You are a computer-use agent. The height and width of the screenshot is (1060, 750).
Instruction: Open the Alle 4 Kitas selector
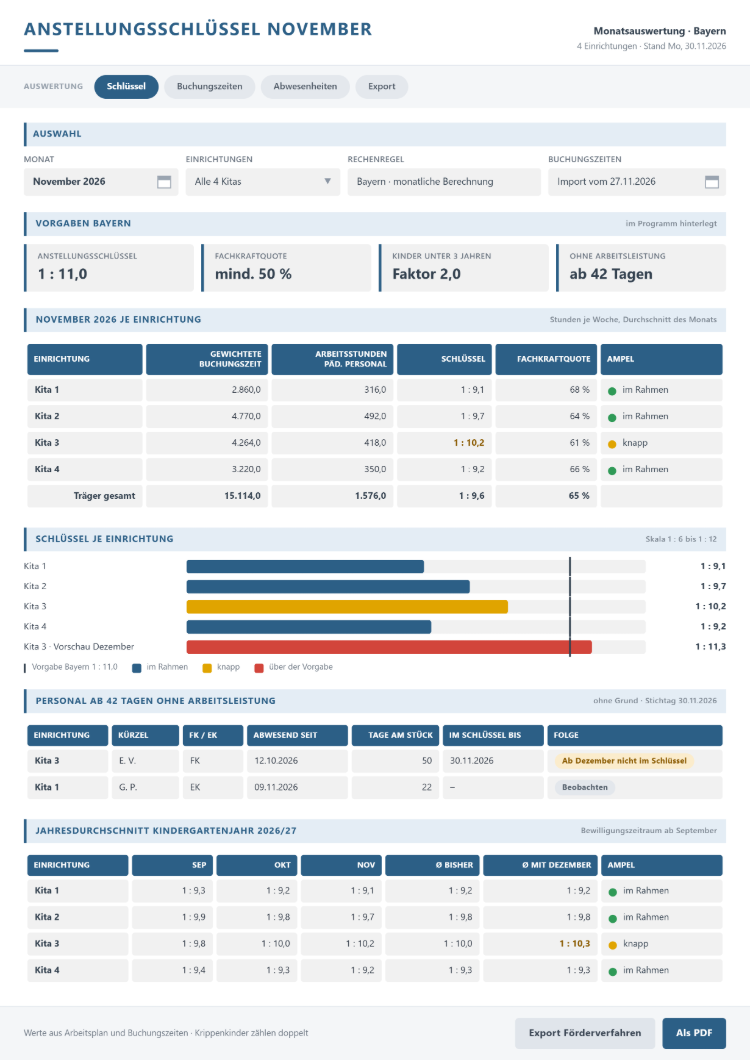pyautogui.click(x=263, y=182)
